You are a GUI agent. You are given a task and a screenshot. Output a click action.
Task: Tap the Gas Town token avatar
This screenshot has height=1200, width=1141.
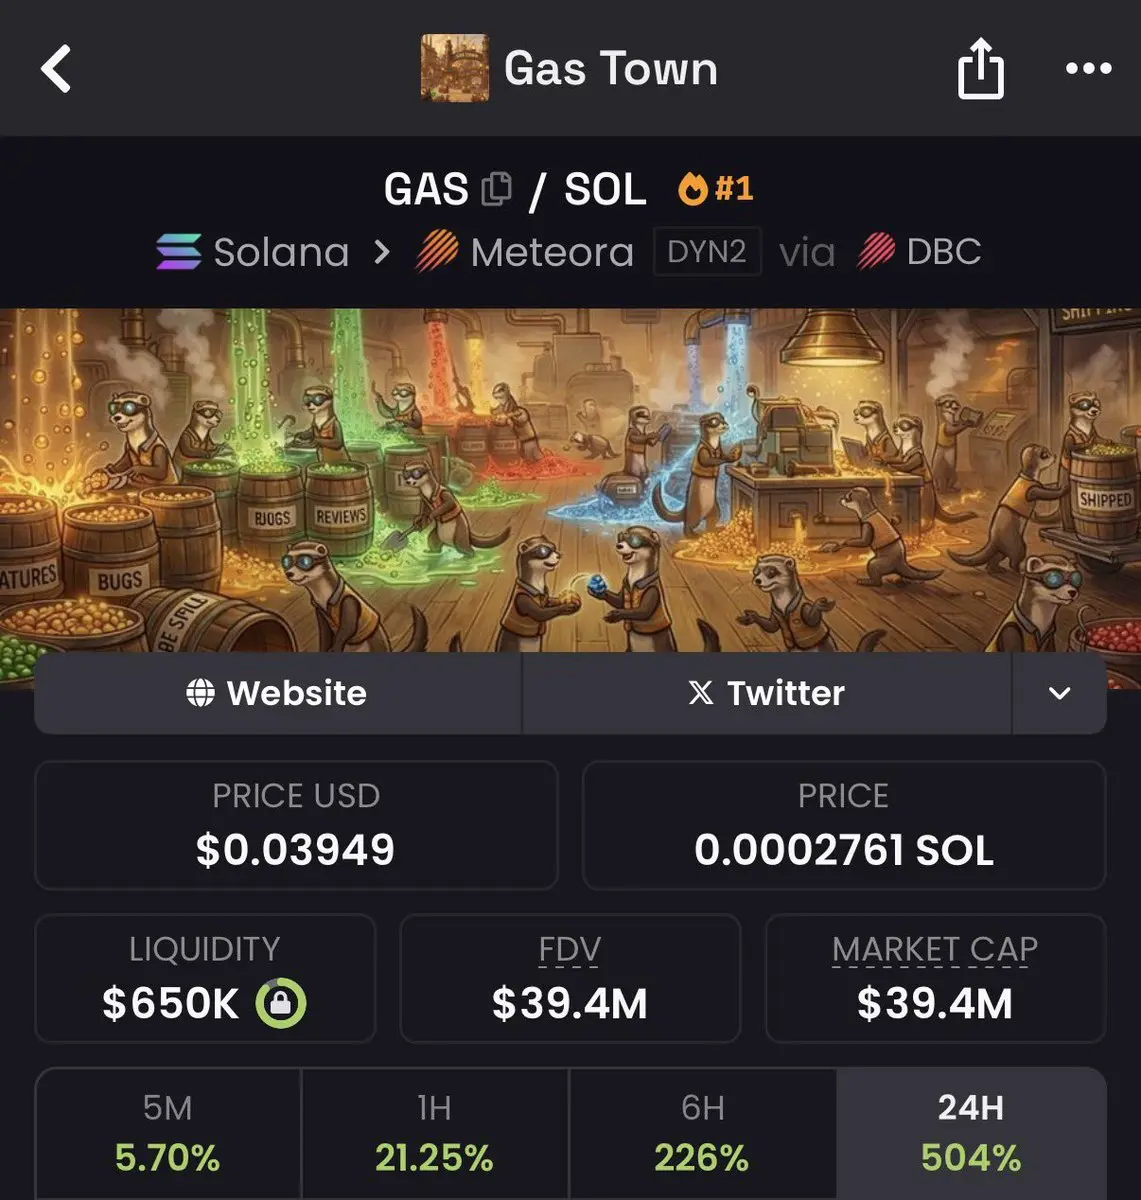[x=455, y=68]
